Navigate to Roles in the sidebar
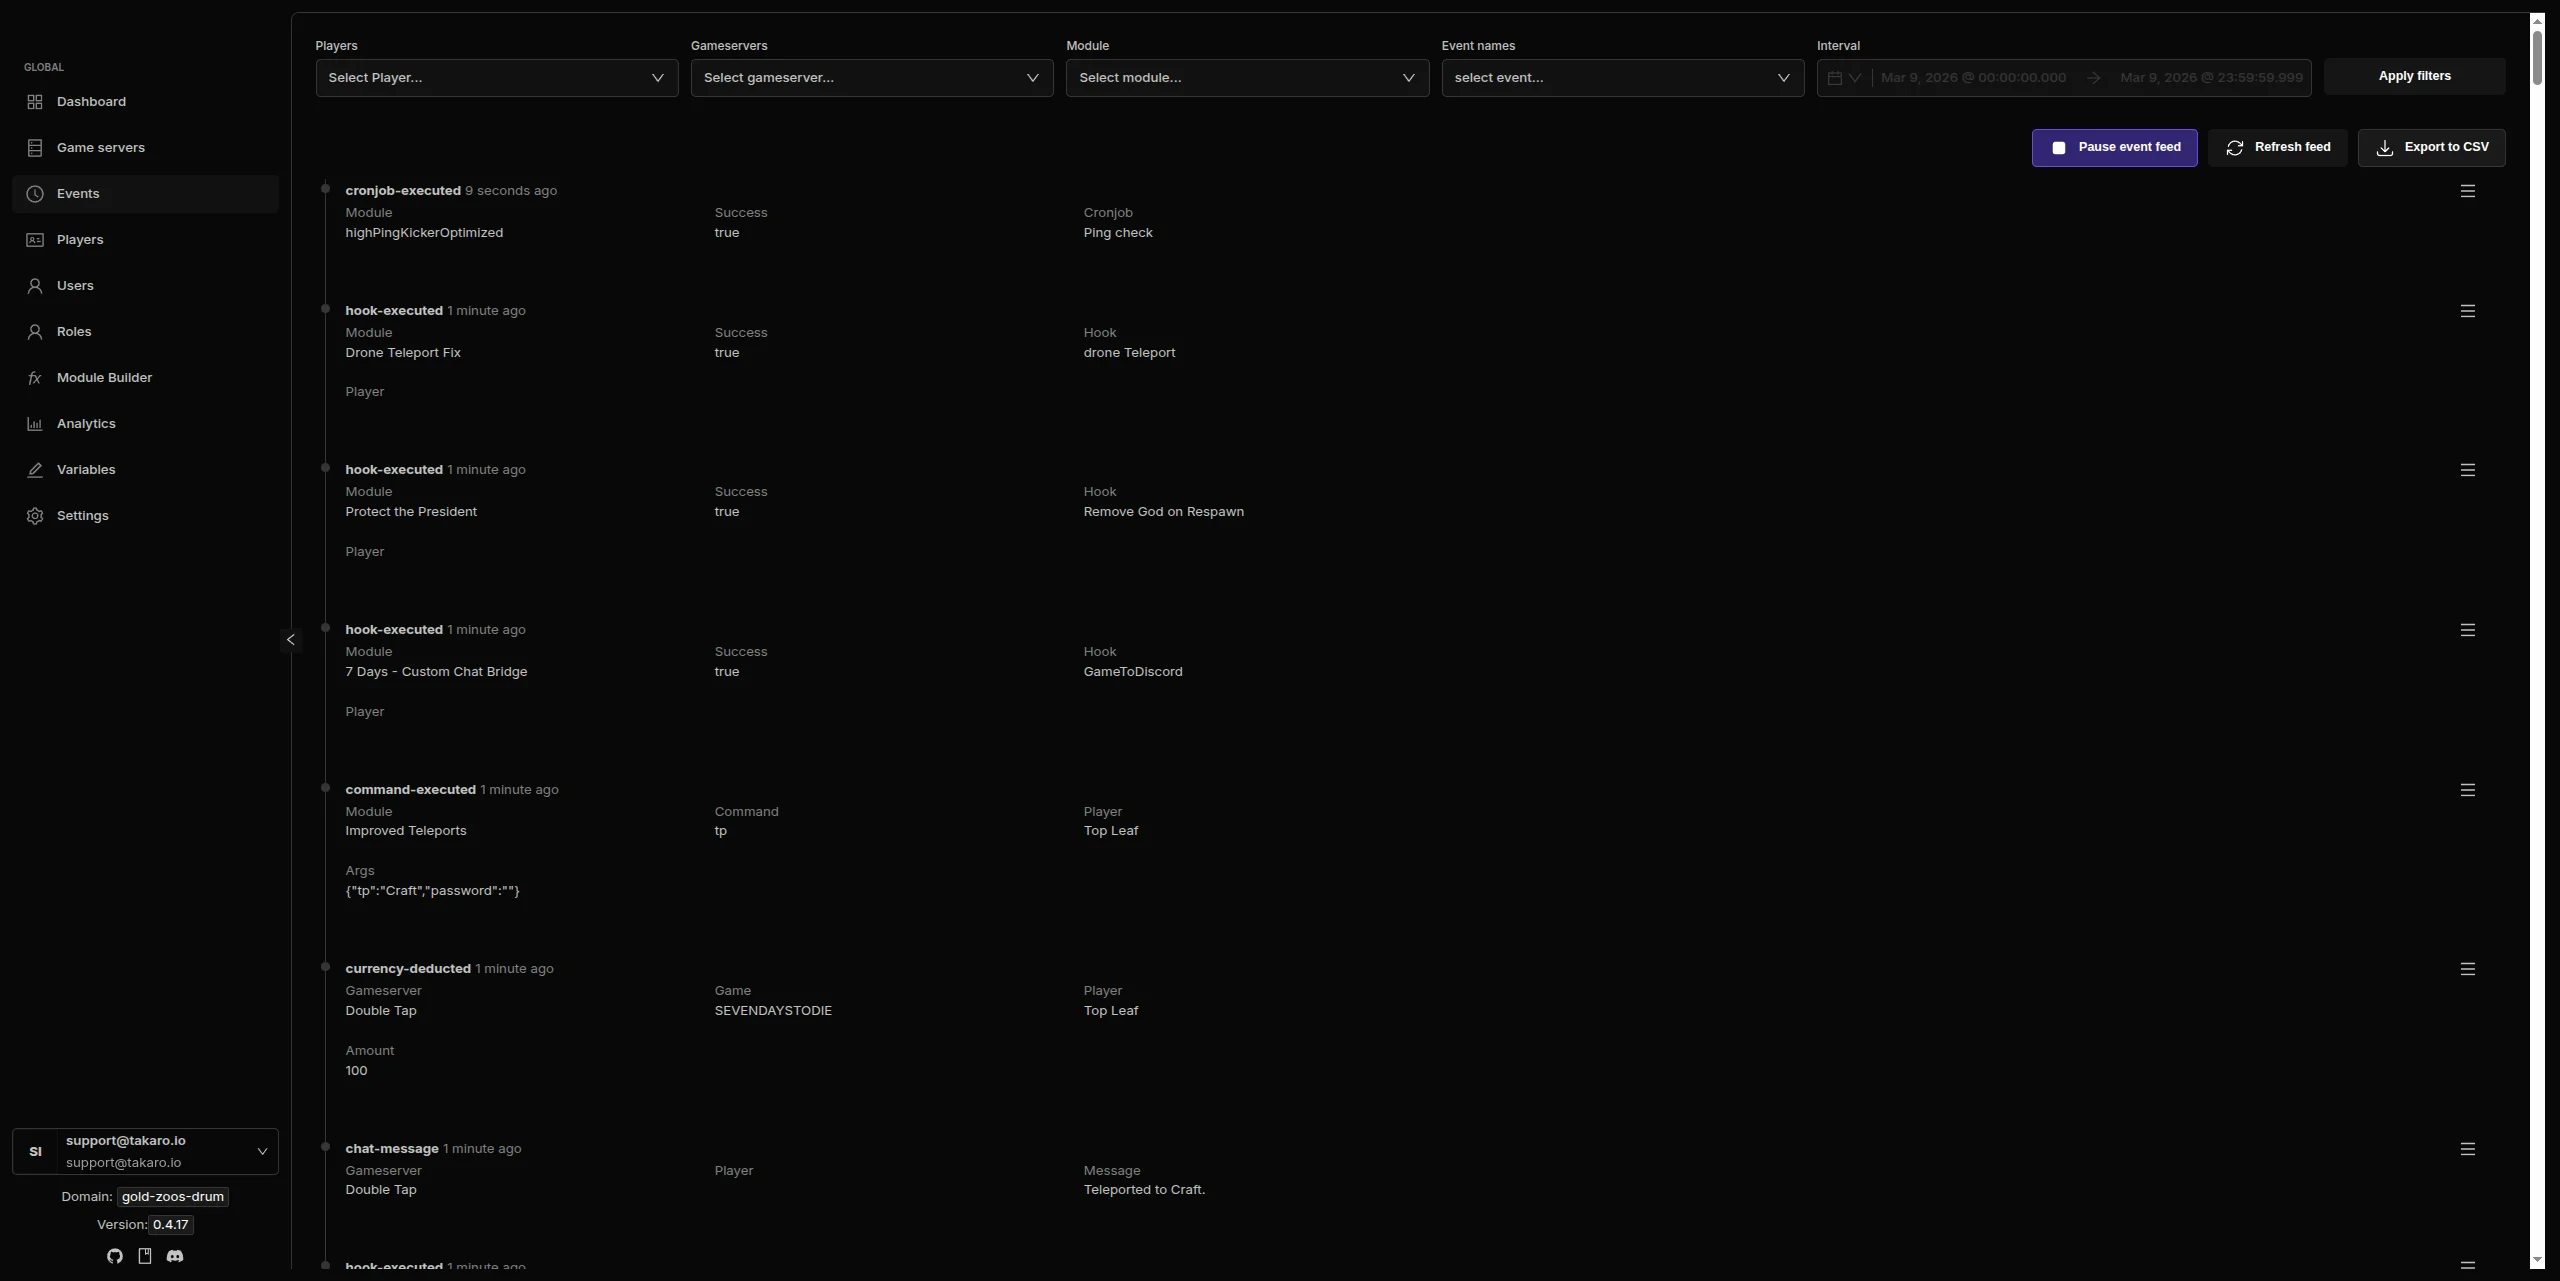This screenshot has height=1281, width=2560. pos(74,331)
